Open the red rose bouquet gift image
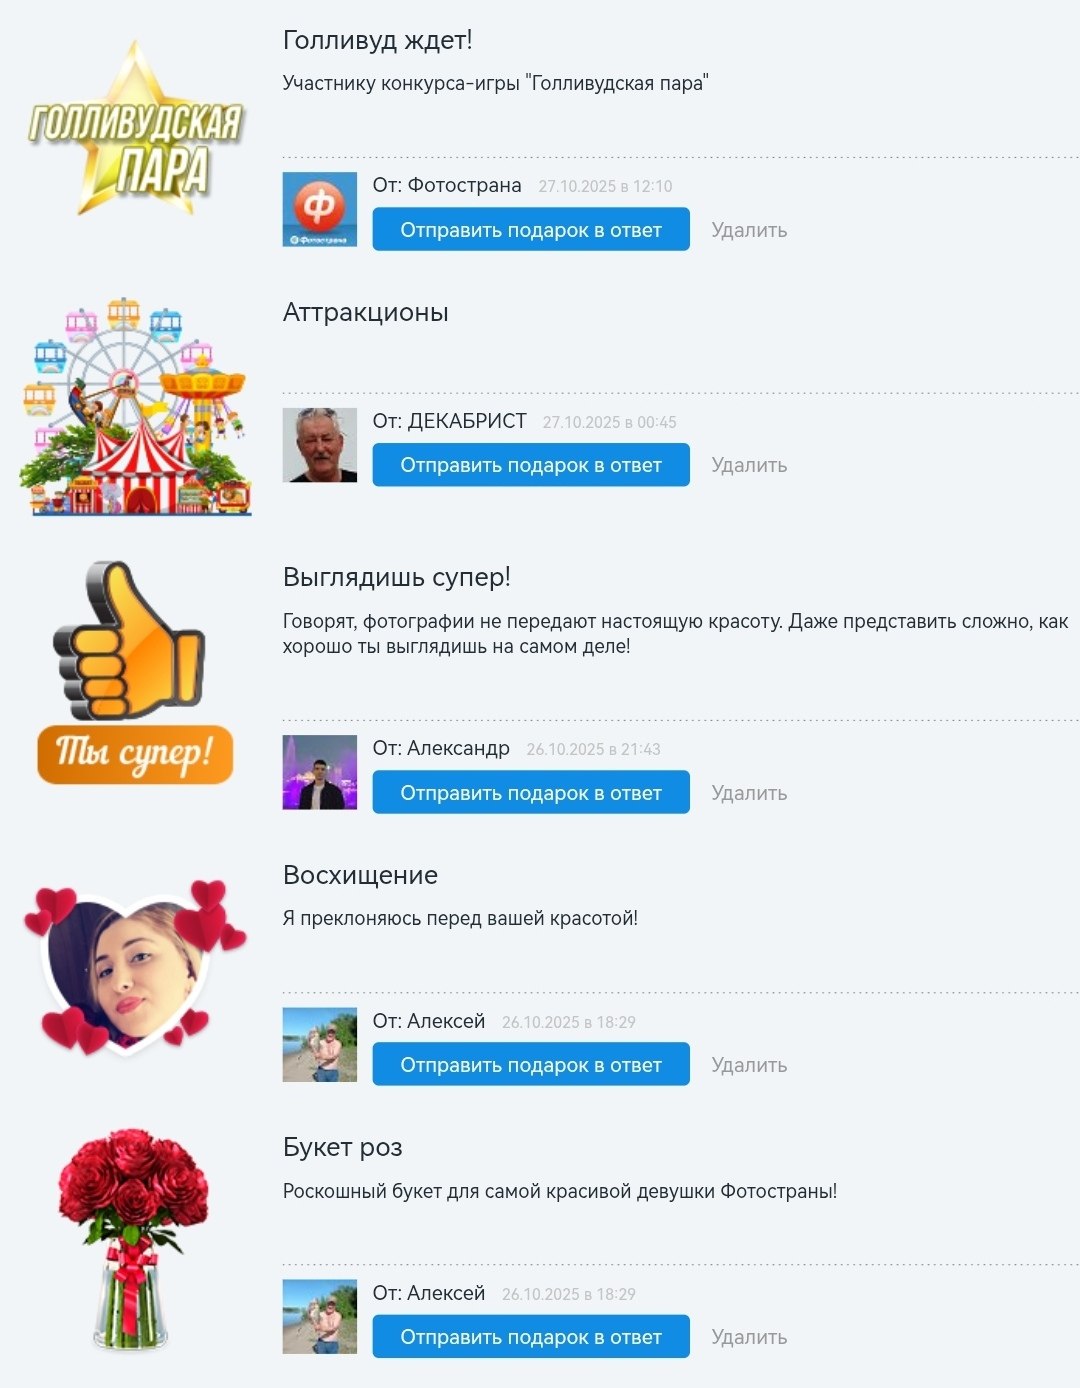The width and height of the screenshot is (1080, 1388). [x=135, y=1239]
